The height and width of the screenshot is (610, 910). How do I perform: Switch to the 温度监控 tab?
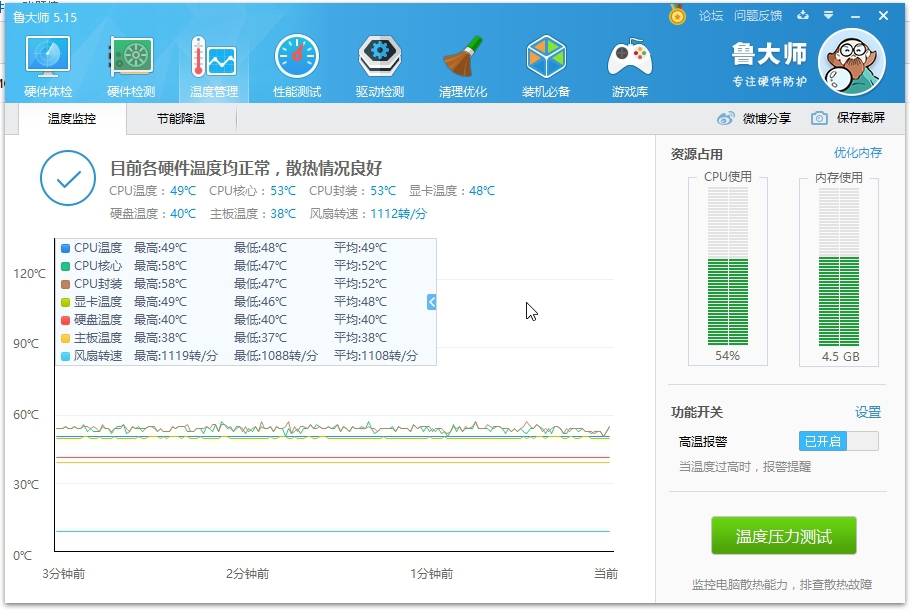click(x=72, y=118)
